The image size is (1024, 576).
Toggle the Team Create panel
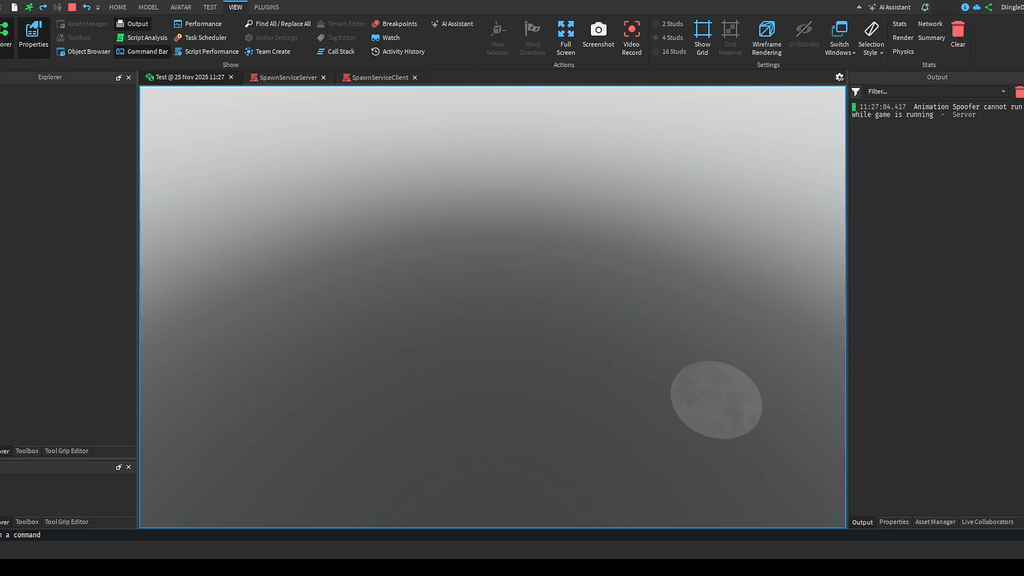(x=269, y=51)
